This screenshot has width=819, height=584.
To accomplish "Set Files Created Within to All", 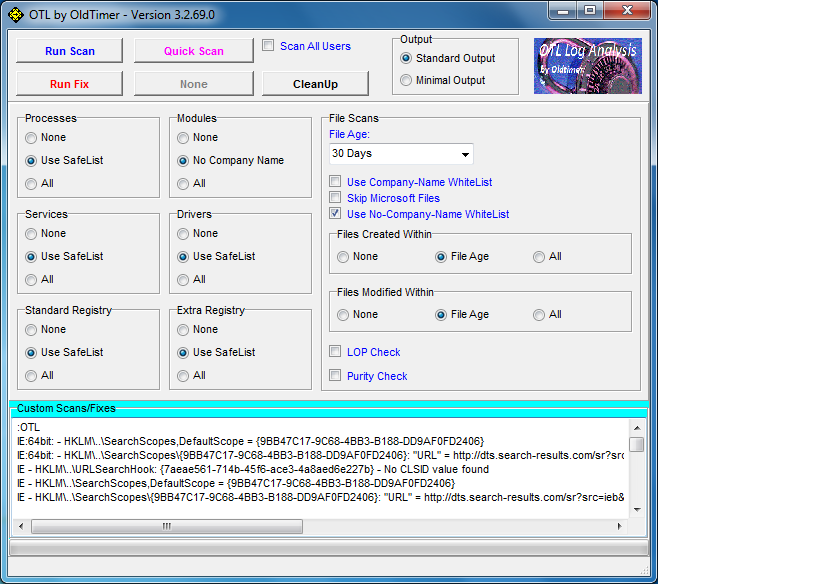I will [539, 256].
